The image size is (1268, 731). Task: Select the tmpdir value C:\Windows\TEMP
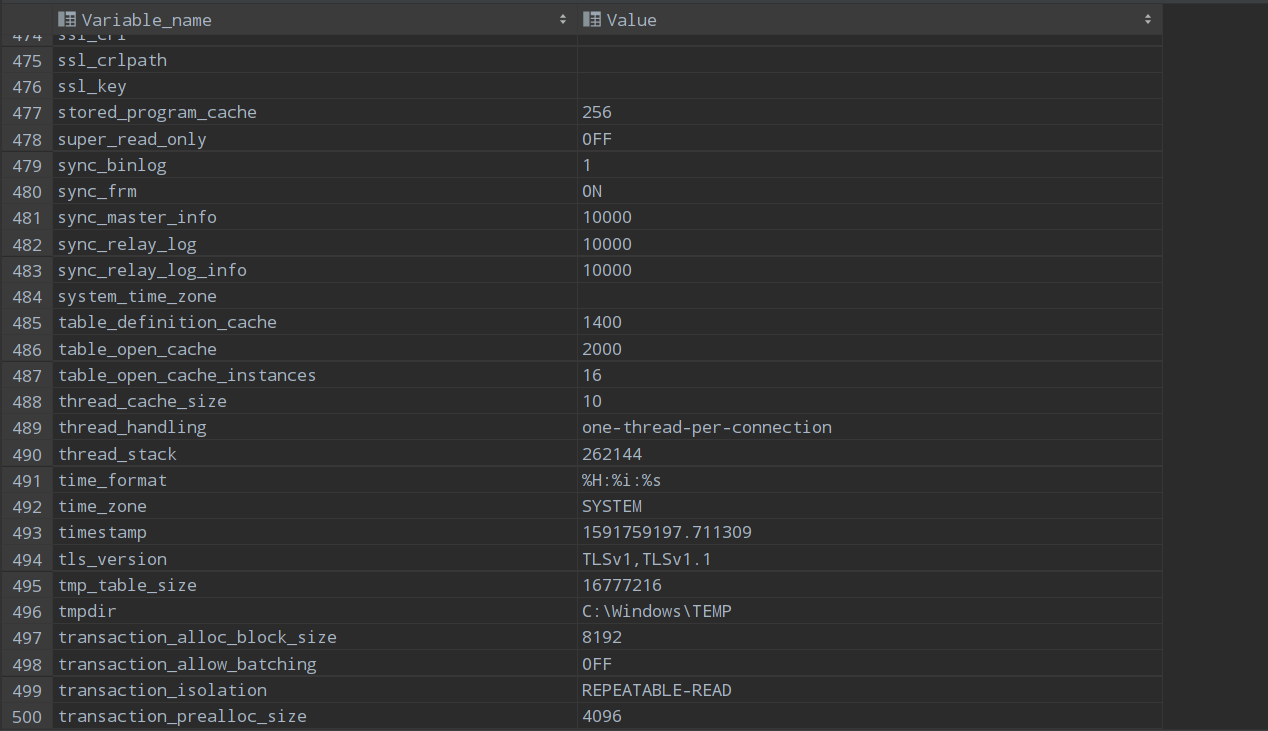tap(656, 611)
